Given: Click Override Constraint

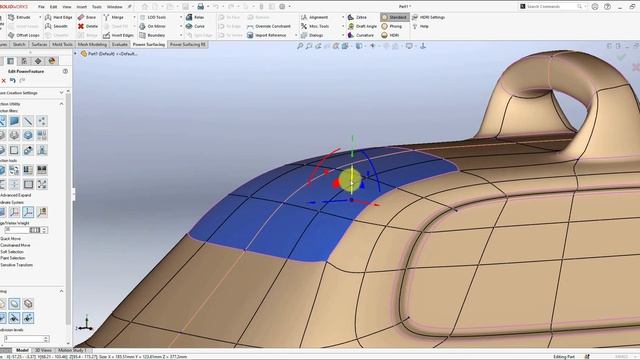Looking at the screenshot, I should [x=269, y=26].
